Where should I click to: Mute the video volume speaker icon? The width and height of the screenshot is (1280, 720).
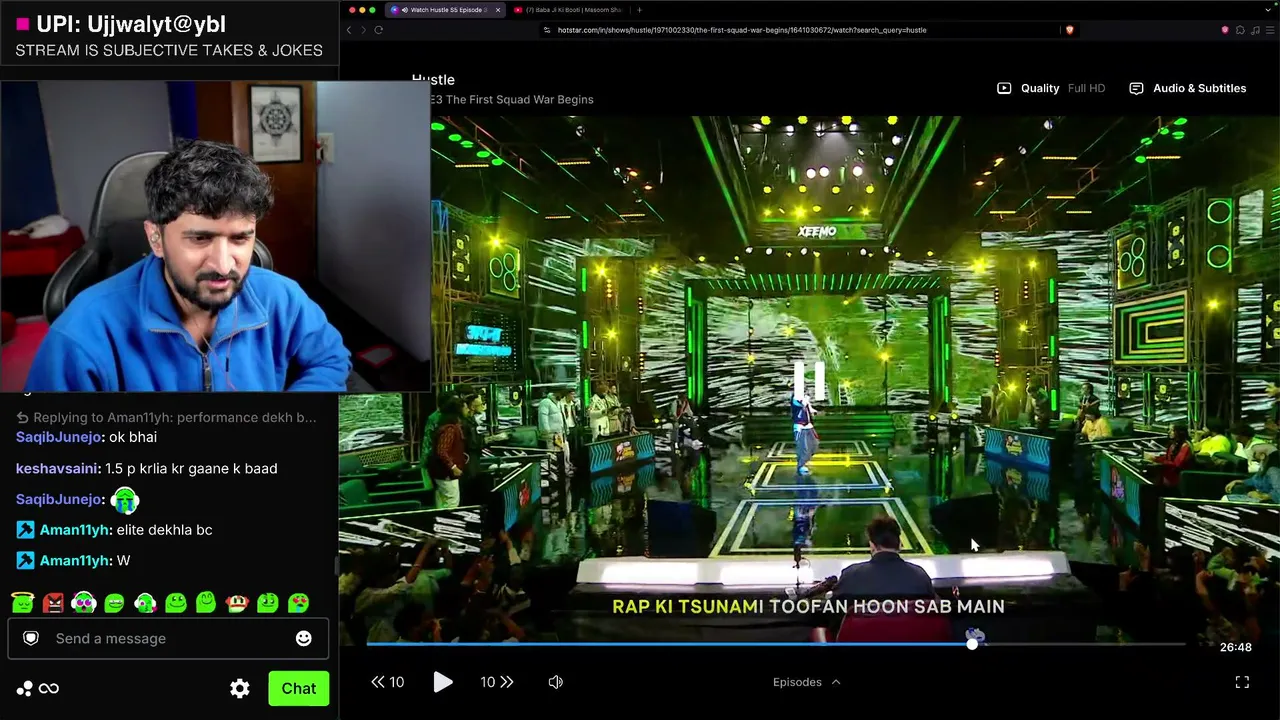[556, 682]
